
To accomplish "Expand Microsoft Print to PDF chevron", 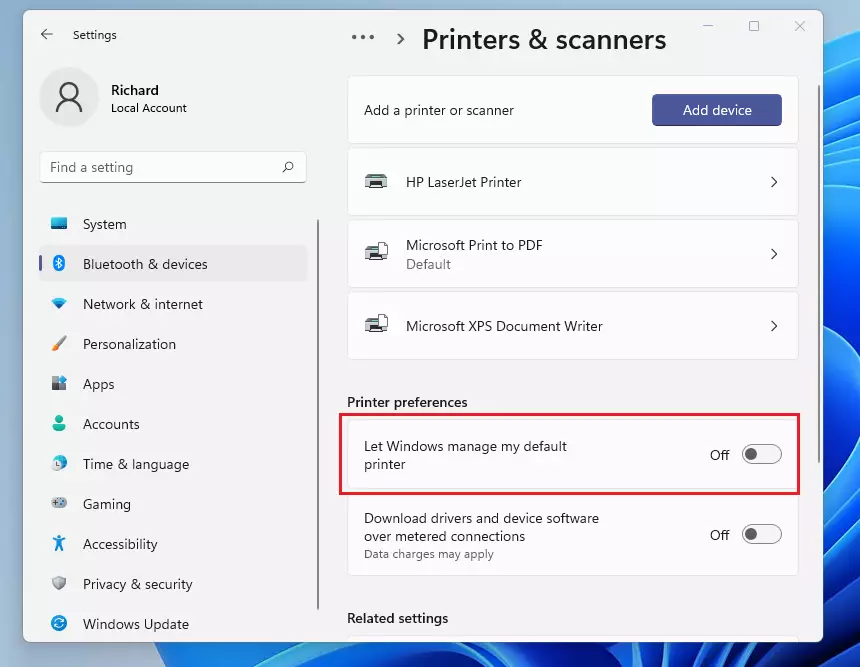I will click(774, 254).
